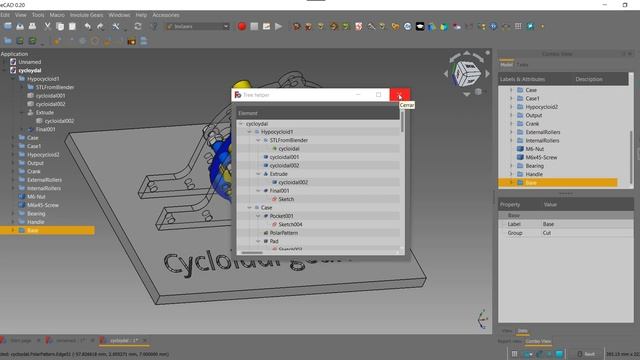Click the blue folder icon in second toolbar row
This screenshot has width=640, height=360.
[8, 41]
